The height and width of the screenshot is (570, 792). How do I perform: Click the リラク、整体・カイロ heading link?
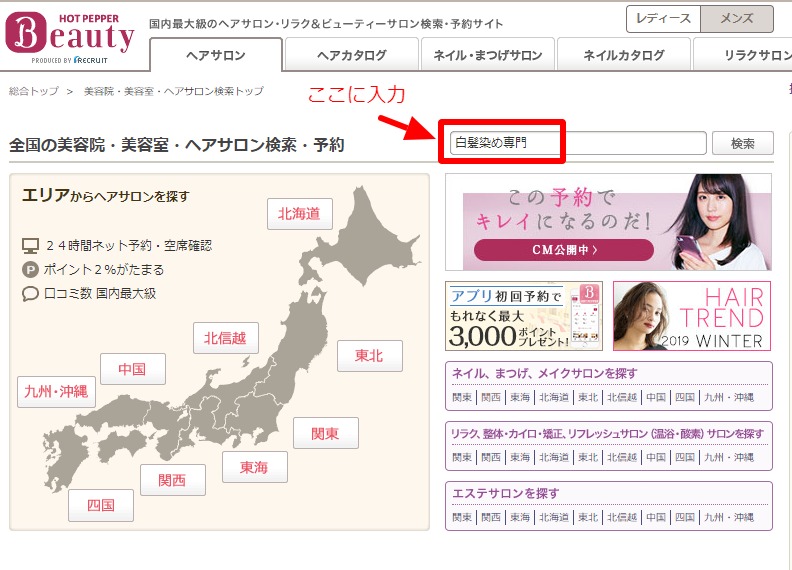click(x=607, y=434)
